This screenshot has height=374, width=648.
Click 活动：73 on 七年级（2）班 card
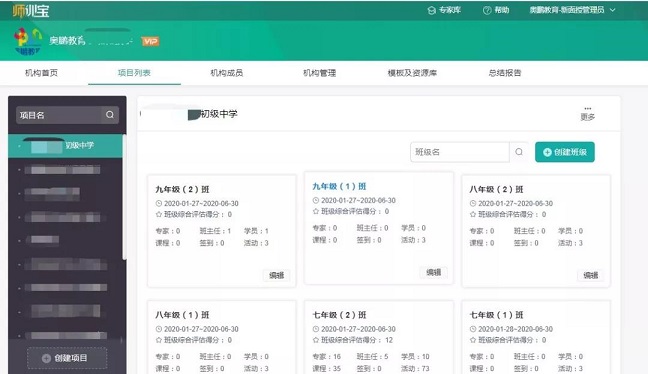tap(415, 369)
